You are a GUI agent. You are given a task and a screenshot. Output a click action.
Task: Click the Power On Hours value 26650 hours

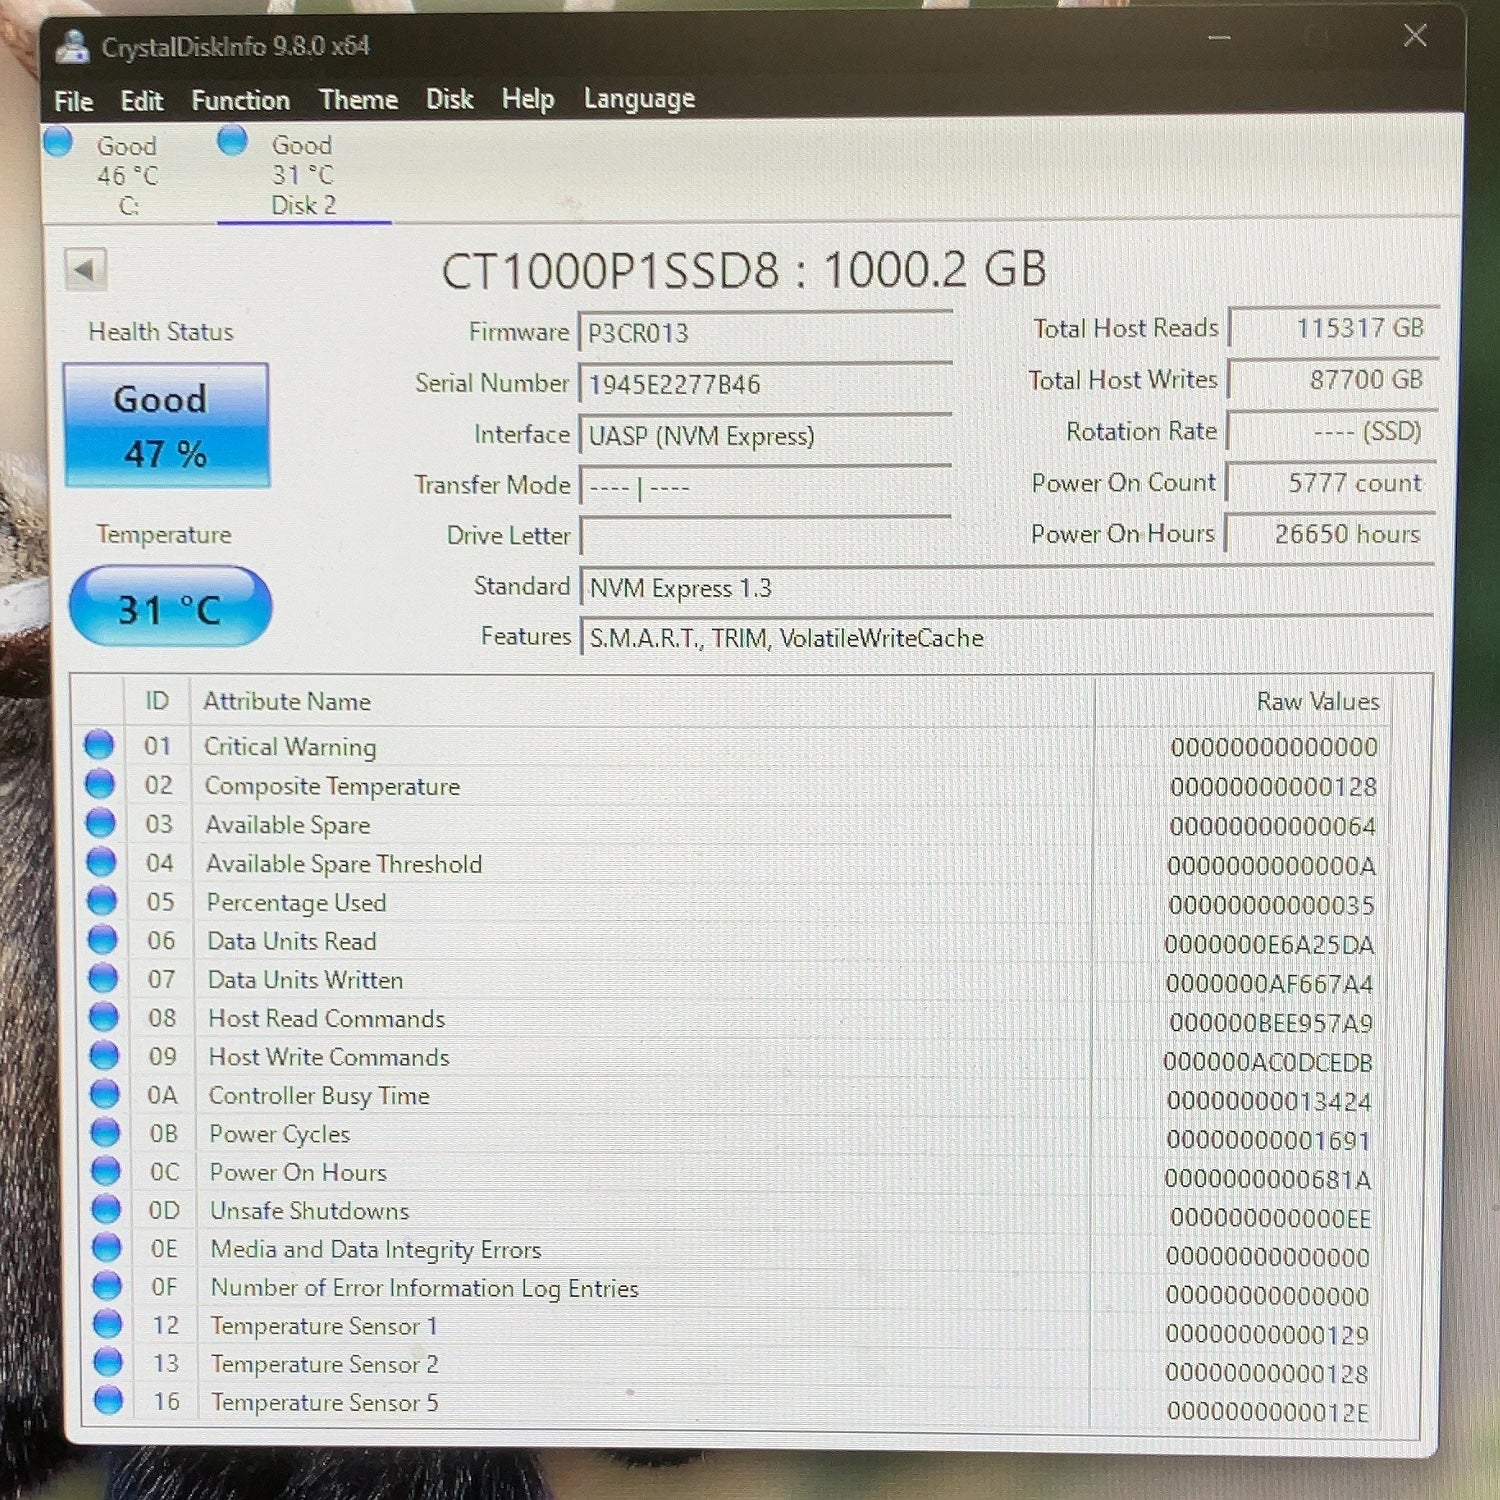coord(1330,534)
